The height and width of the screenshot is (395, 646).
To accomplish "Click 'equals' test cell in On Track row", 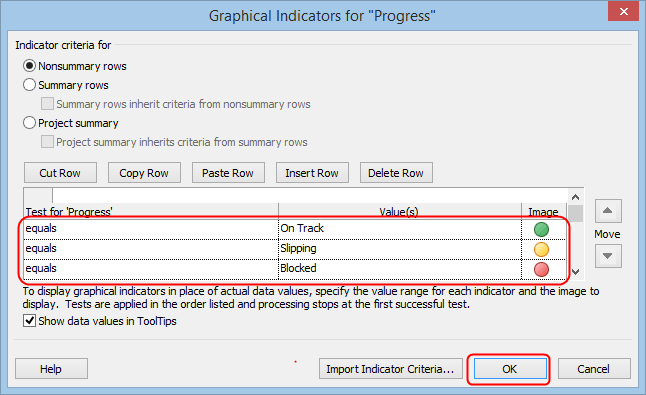I will point(151,229).
